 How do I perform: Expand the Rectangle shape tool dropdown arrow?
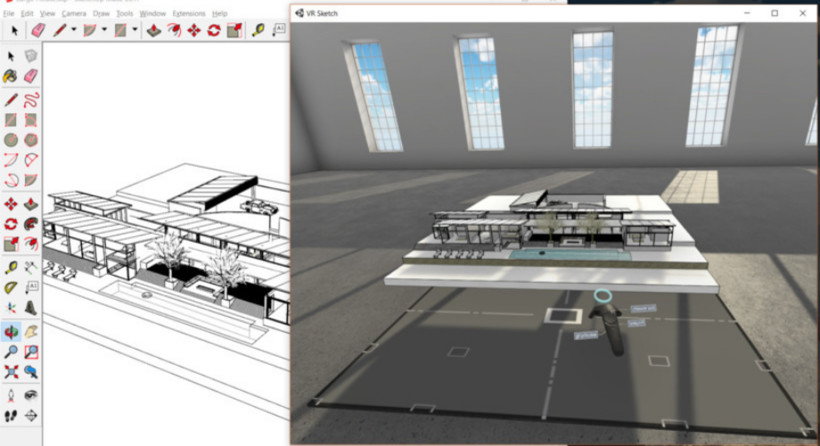pos(134,31)
